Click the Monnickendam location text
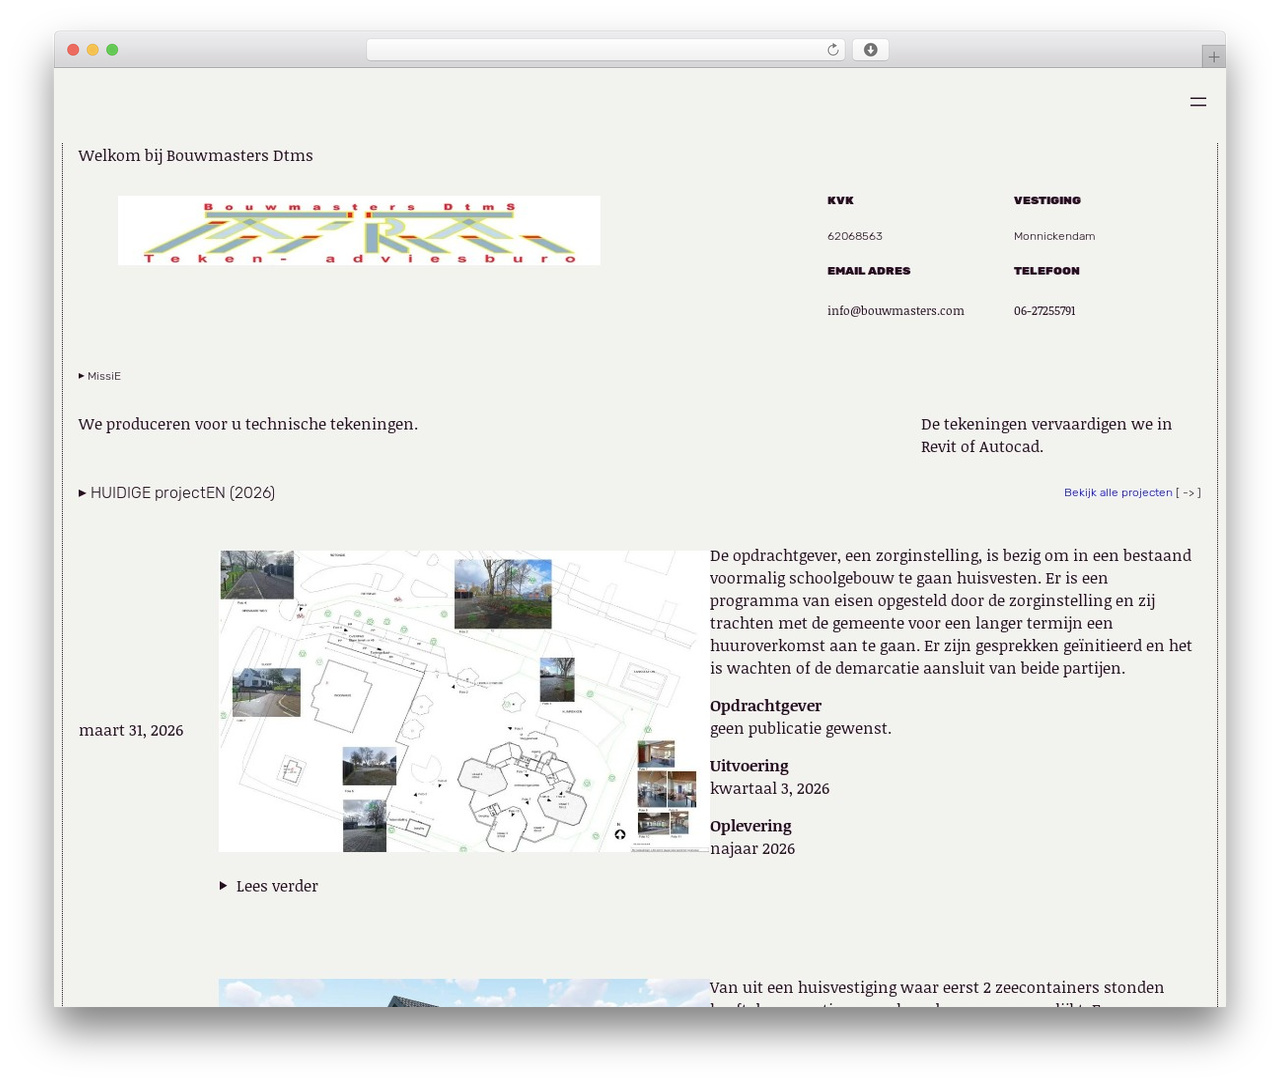 1054,236
